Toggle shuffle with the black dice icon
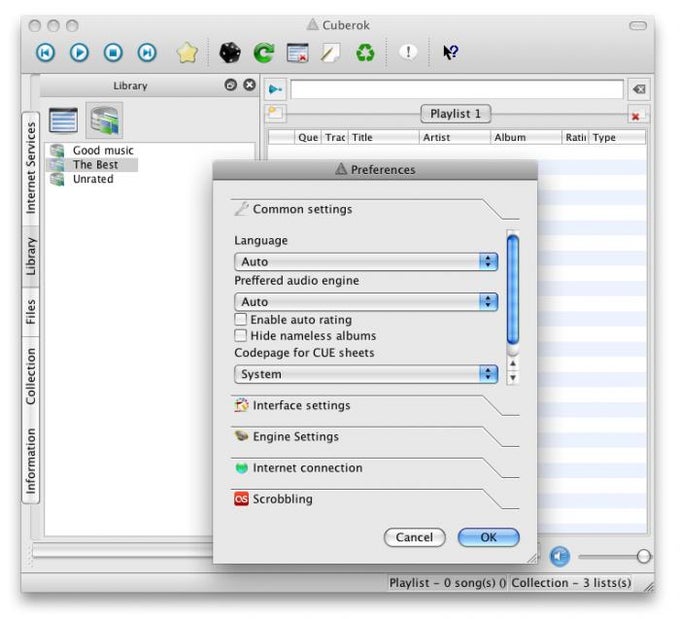680x619 pixels. pyautogui.click(x=230, y=52)
